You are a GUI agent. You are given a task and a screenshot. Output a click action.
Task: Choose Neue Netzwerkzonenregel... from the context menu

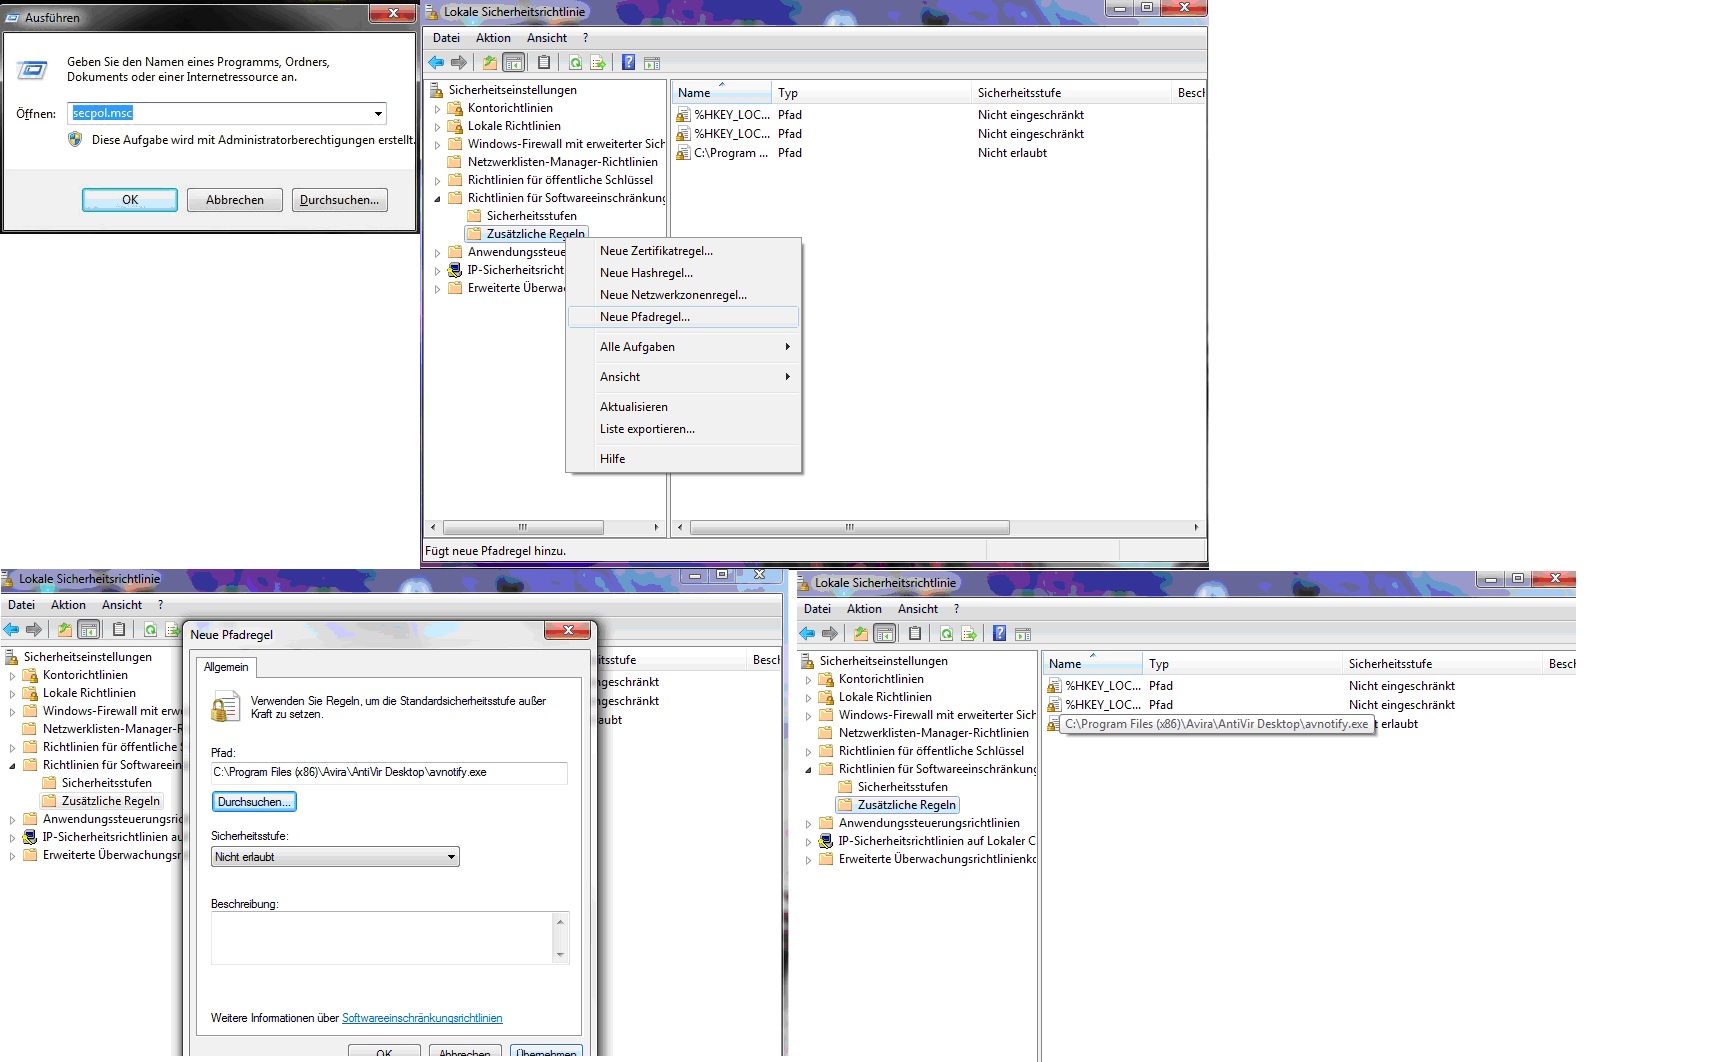coord(683,295)
